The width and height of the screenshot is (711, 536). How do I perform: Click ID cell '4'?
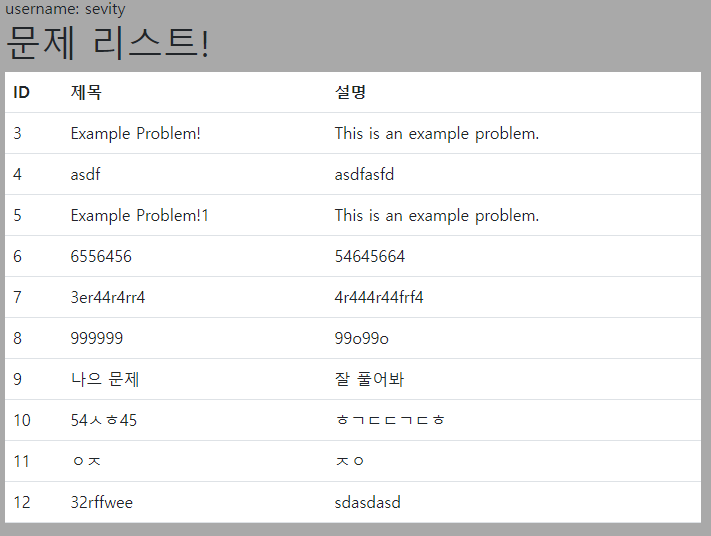tap(17, 174)
